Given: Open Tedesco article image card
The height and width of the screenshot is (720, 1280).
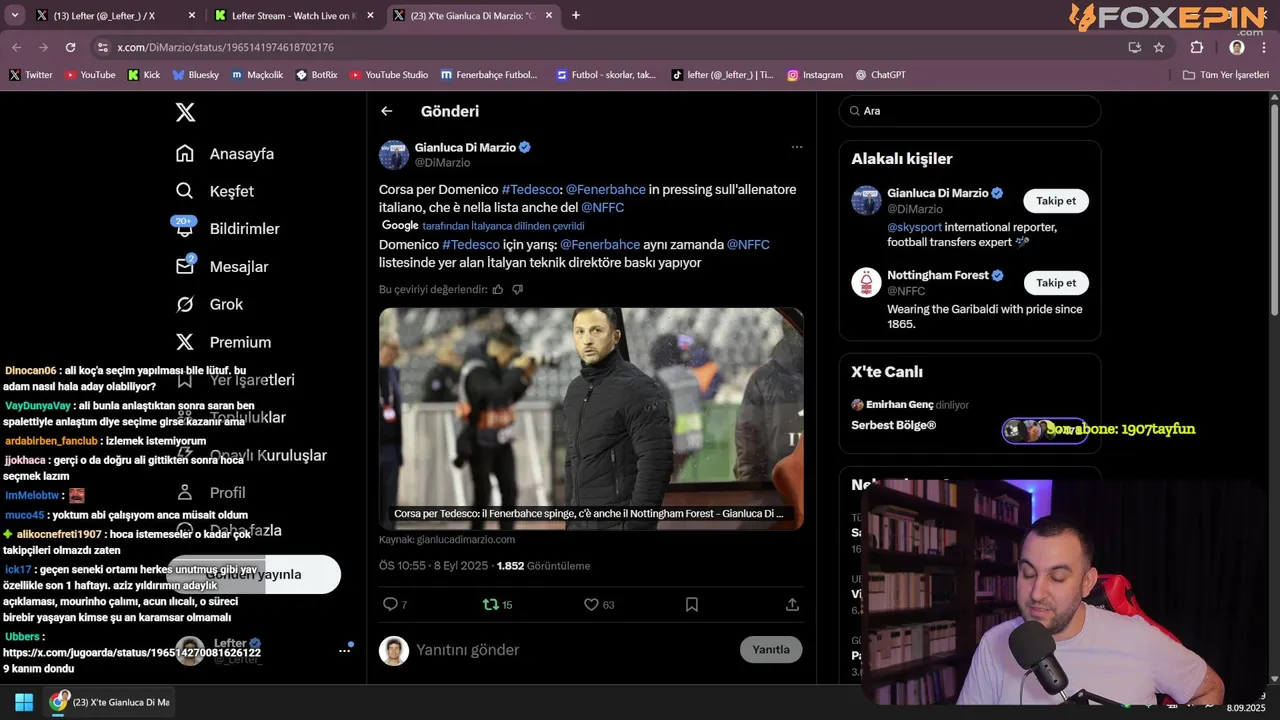Looking at the screenshot, I should coord(591,418).
